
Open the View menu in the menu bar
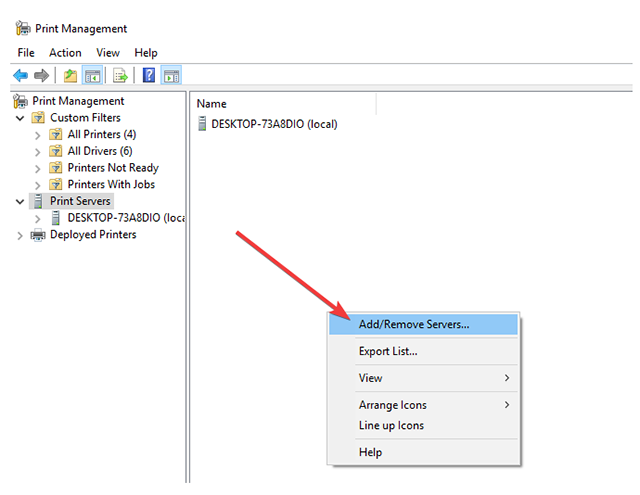click(108, 53)
